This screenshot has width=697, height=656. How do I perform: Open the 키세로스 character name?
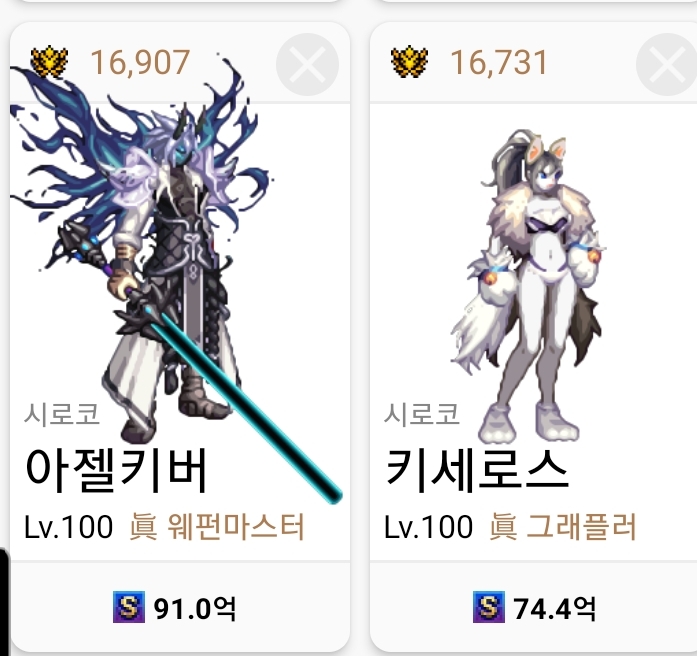[476, 470]
